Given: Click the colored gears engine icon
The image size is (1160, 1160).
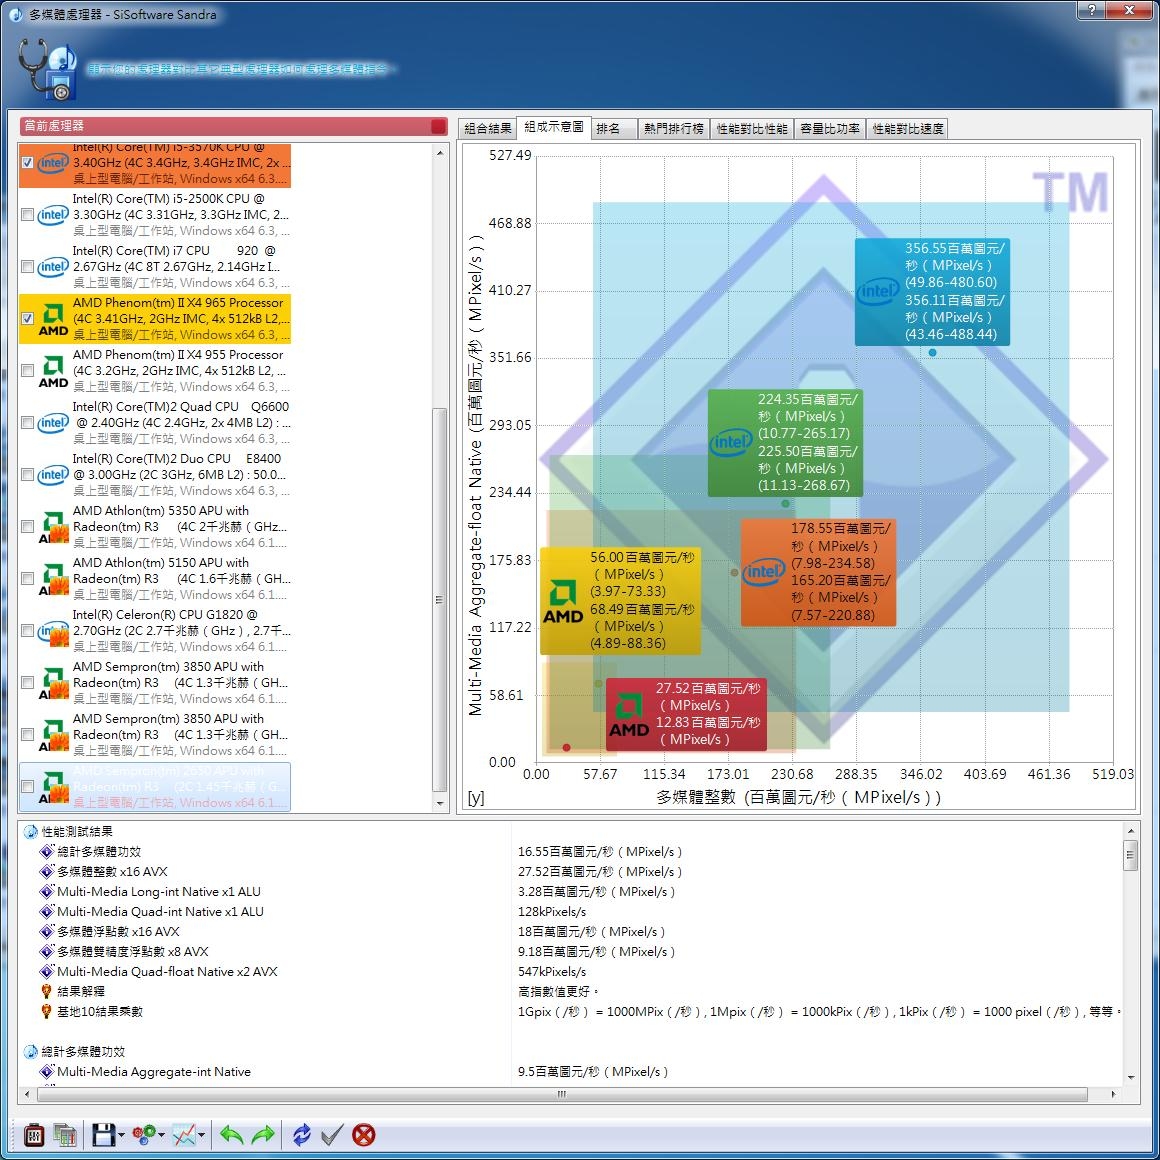Looking at the screenshot, I should click(x=144, y=1134).
